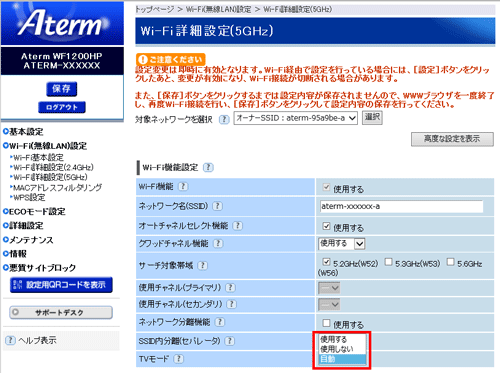The width and height of the screenshot is (500, 373).
Task: Click Wi-Fi(無線LAN)設定 in the breadcrumb
Action: point(219,9)
